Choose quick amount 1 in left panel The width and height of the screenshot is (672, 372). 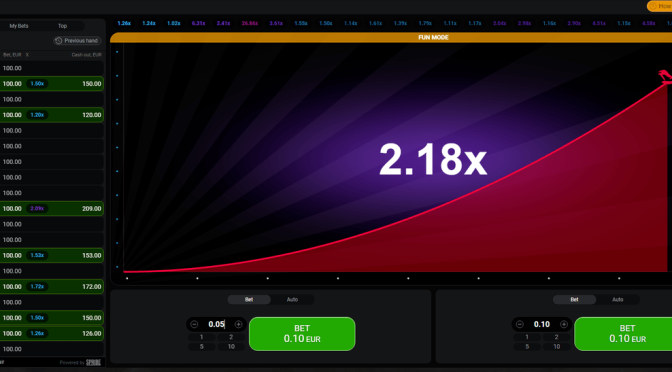pos(201,337)
